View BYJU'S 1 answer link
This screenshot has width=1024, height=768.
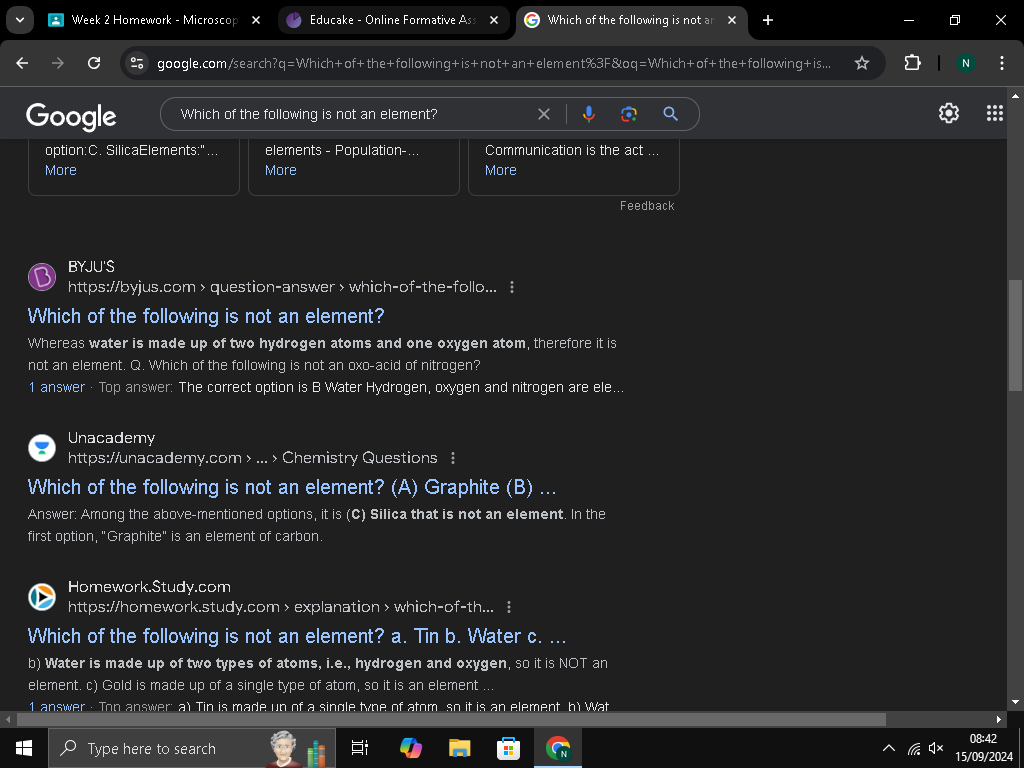tap(56, 387)
